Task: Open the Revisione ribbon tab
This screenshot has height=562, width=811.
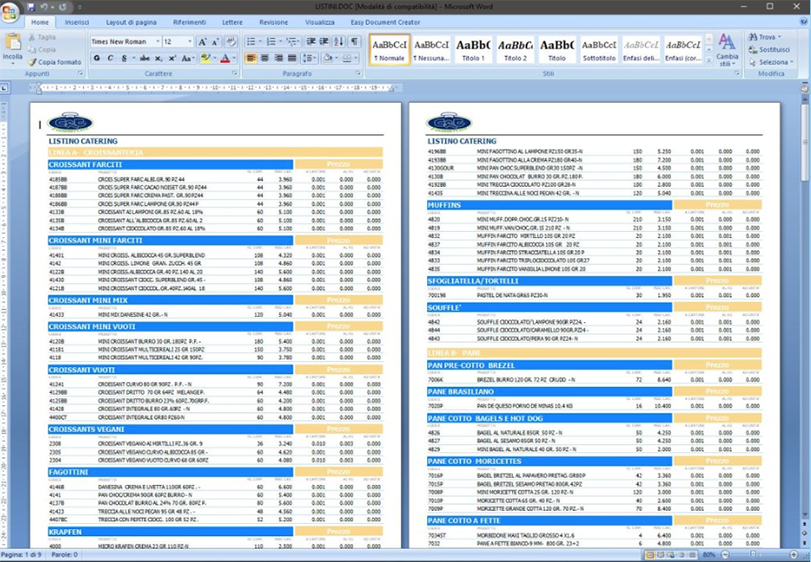Action: pyautogui.click(x=273, y=21)
